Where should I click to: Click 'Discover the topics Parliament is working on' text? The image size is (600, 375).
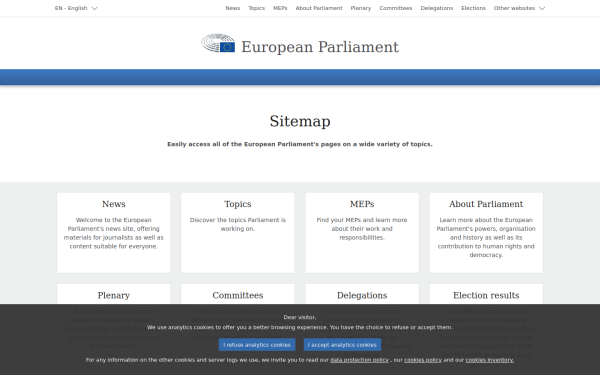click(x=238, y=224)
